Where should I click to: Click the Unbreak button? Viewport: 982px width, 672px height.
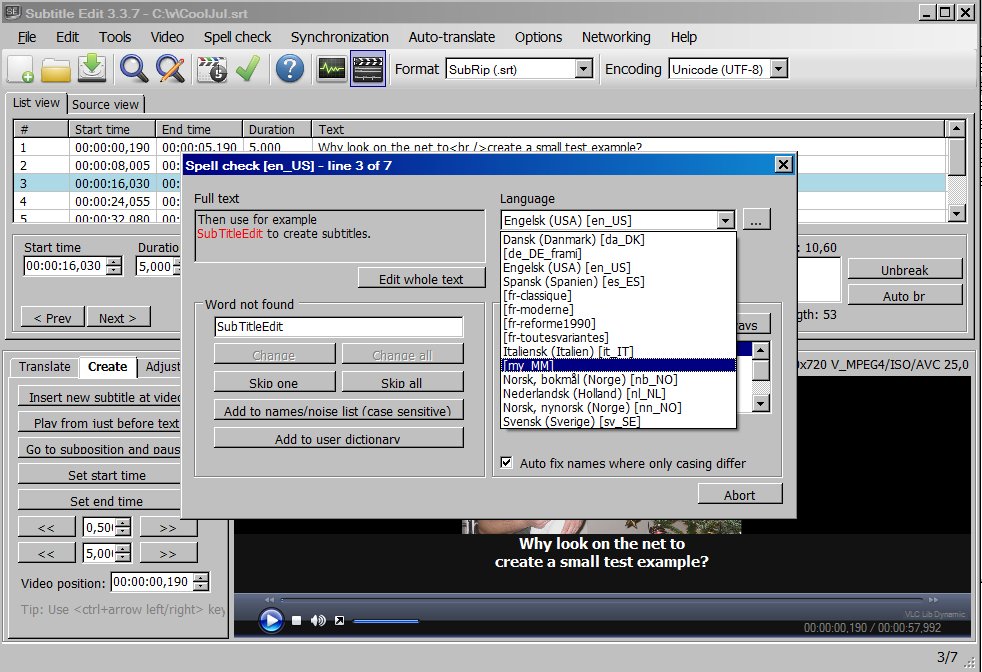coord(904,270)
